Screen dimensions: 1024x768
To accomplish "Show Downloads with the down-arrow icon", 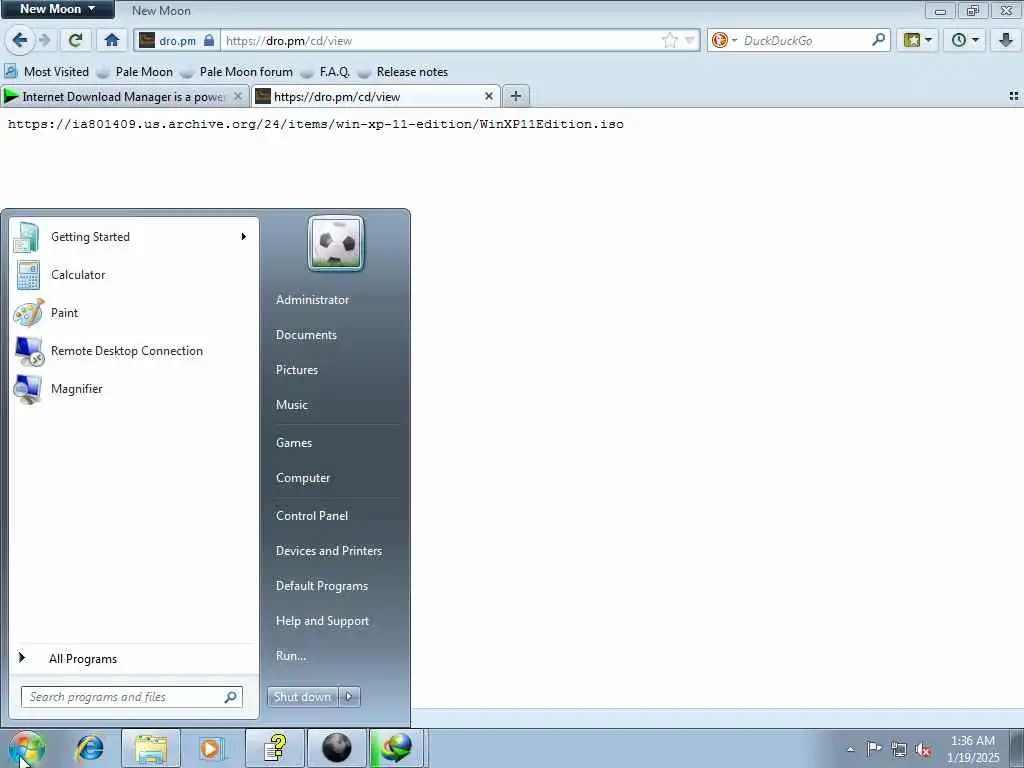I will point(1006,40).
